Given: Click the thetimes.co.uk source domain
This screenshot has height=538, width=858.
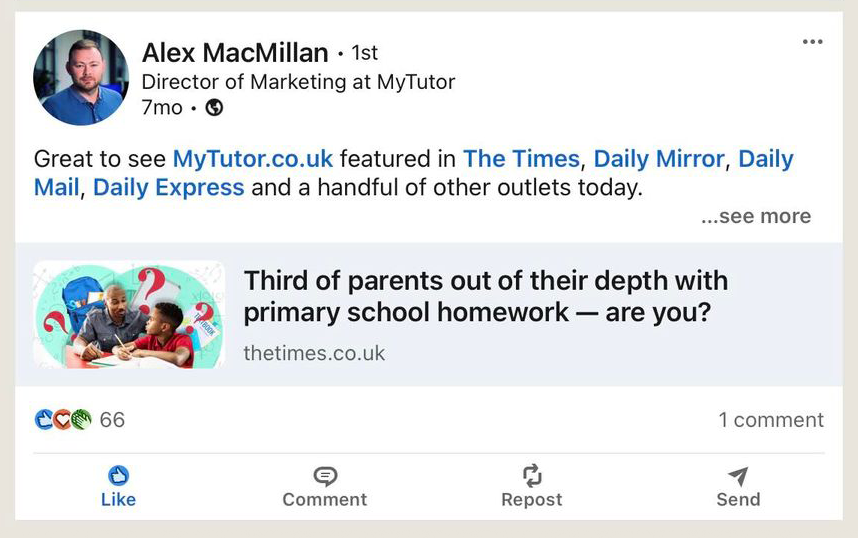Looking at the screenshot, I should point(314,353).
